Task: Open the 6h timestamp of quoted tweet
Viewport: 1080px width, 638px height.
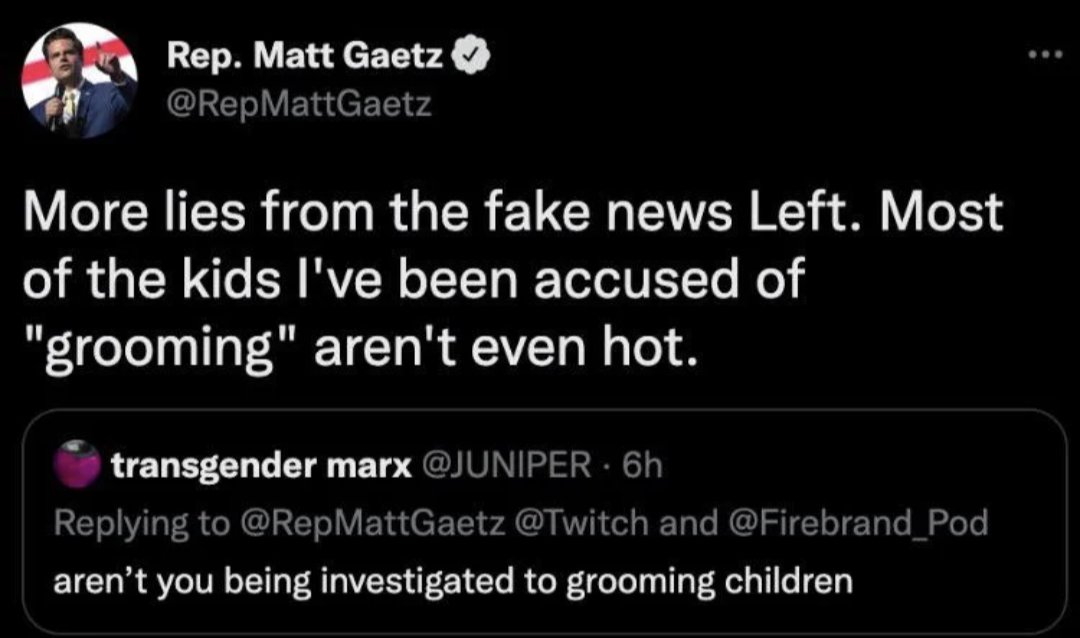Action: click(x=643, y=466)
